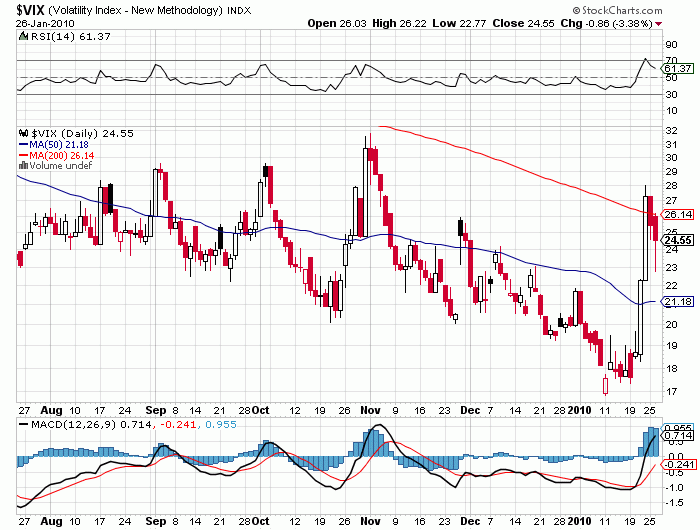The image size is (700, 530).
Task: Click the volume bars icon in legend
Action: pyautogui.click(x=24, y=166)
